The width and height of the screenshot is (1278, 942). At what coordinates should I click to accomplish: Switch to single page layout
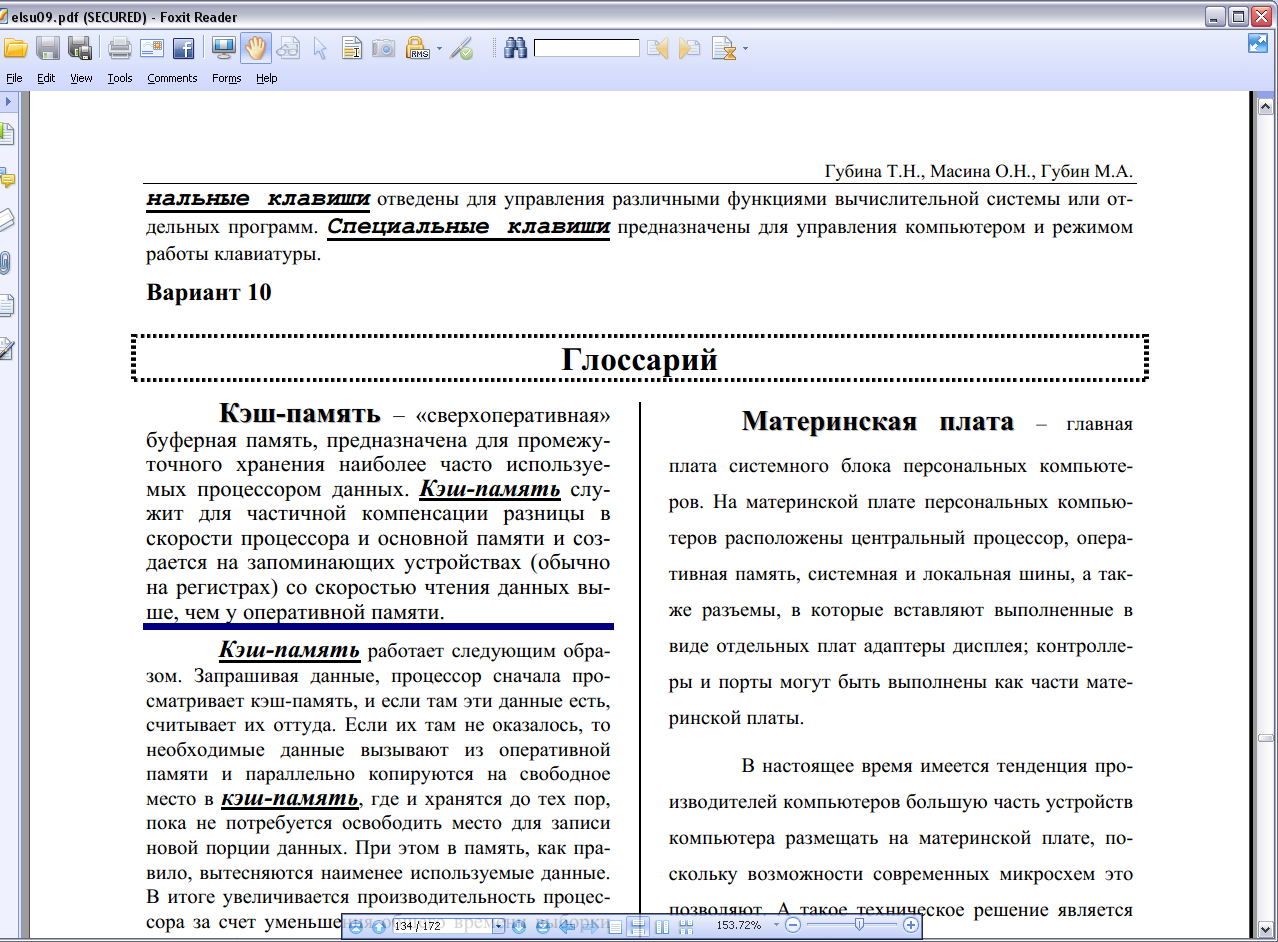(x=615, y=926)
